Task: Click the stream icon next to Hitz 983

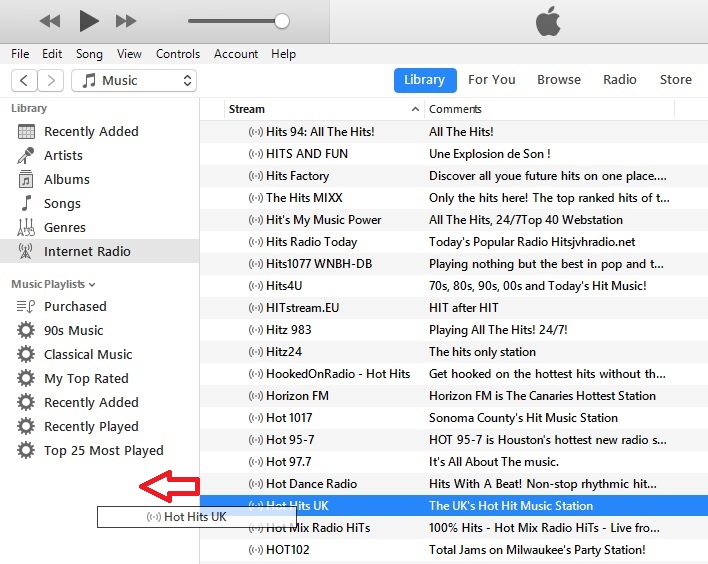Action: [x=256, y=330]
